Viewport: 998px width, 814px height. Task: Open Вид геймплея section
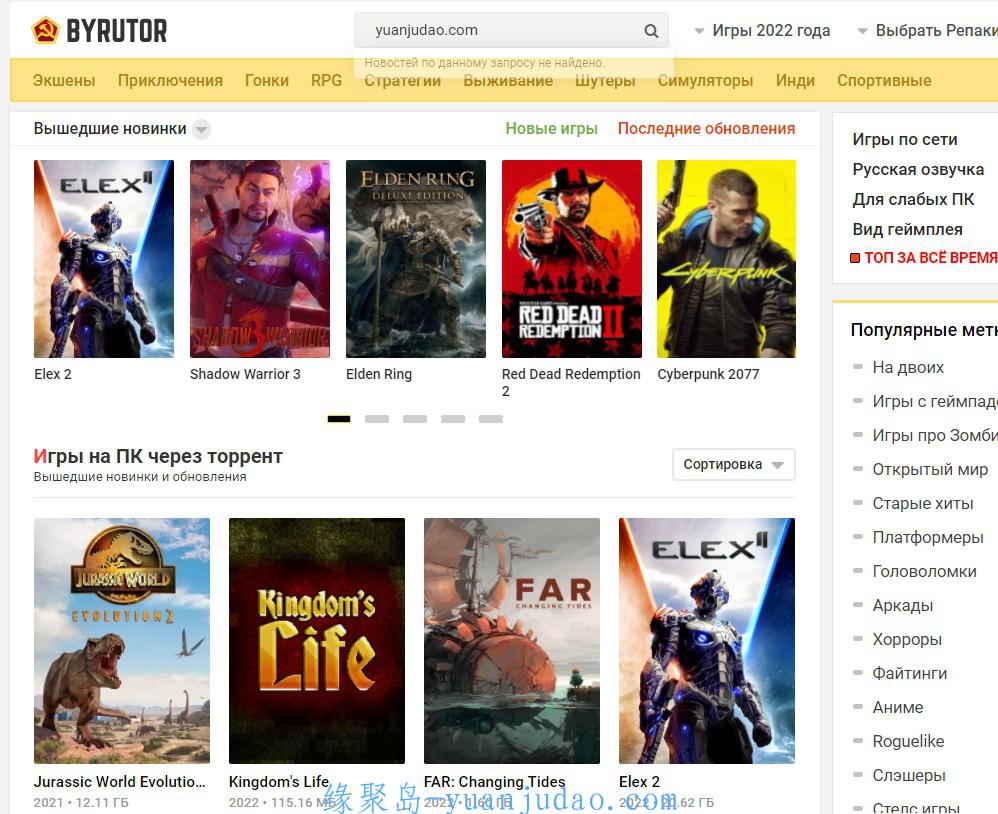click(x=907, y=229)
